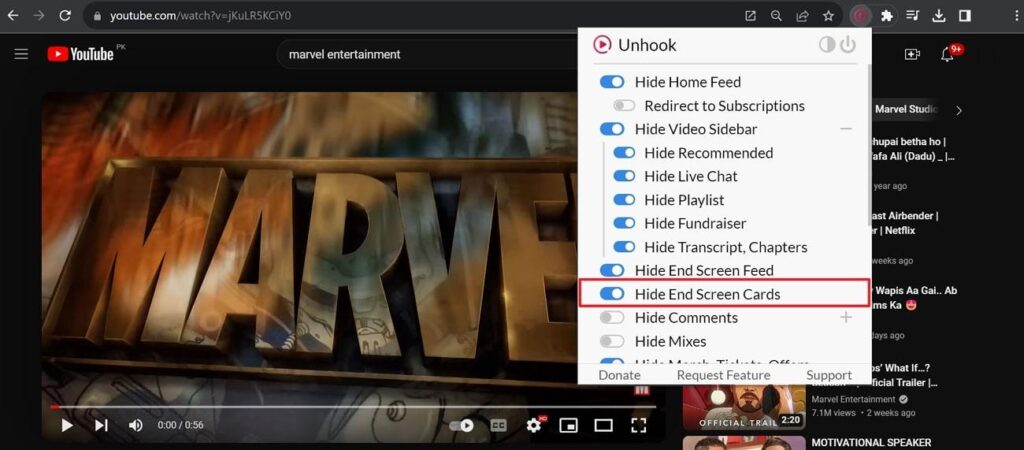The width and height of the screenshot is (1024, 450).
Task: Go to YouTube home via logo
Action: click(82, 54)
